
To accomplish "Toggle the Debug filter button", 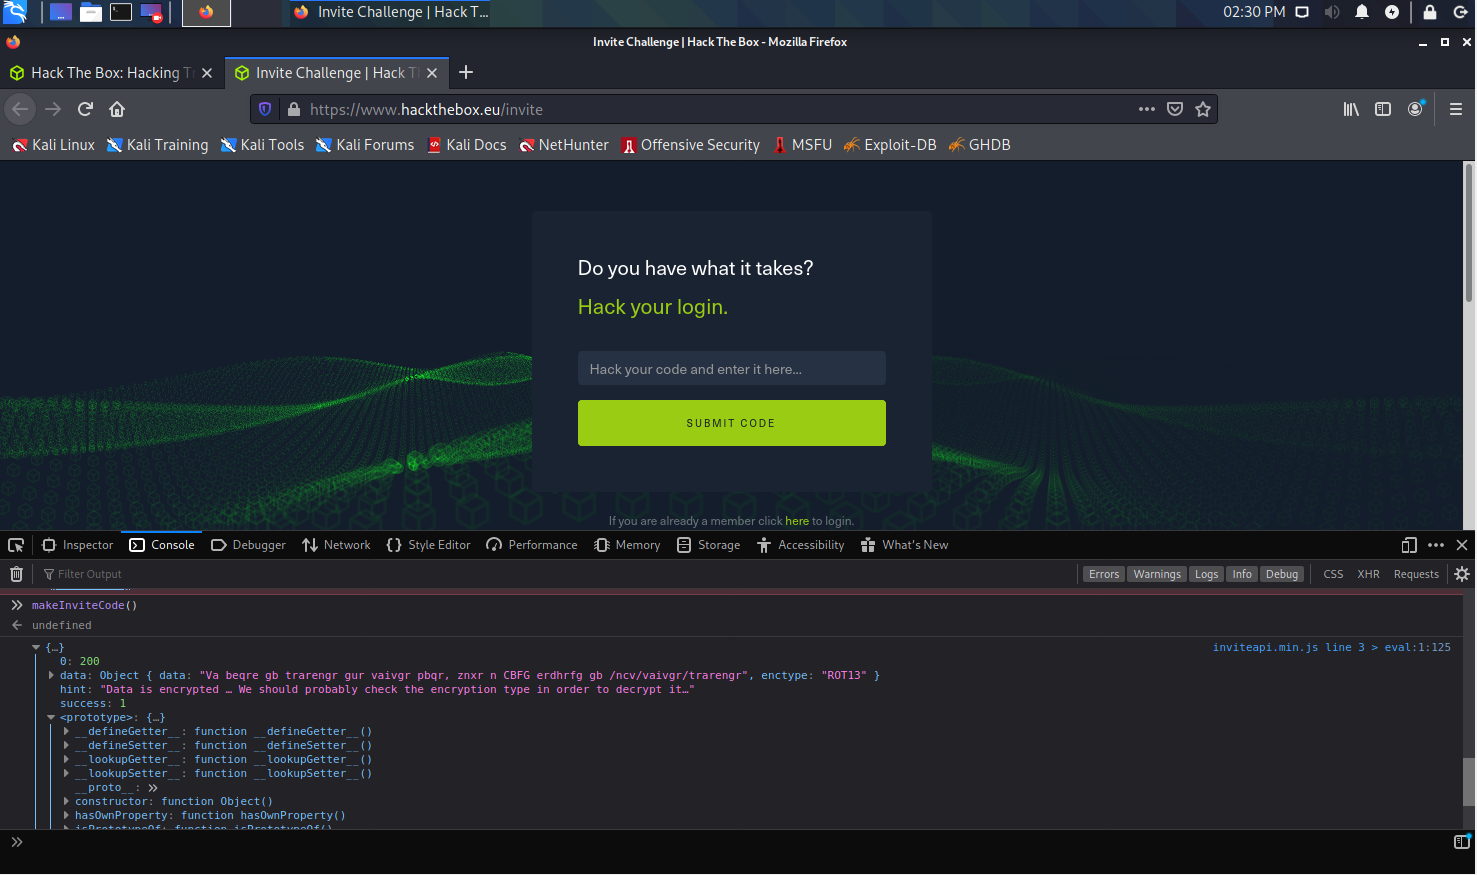I will [x=1282, y=574].
